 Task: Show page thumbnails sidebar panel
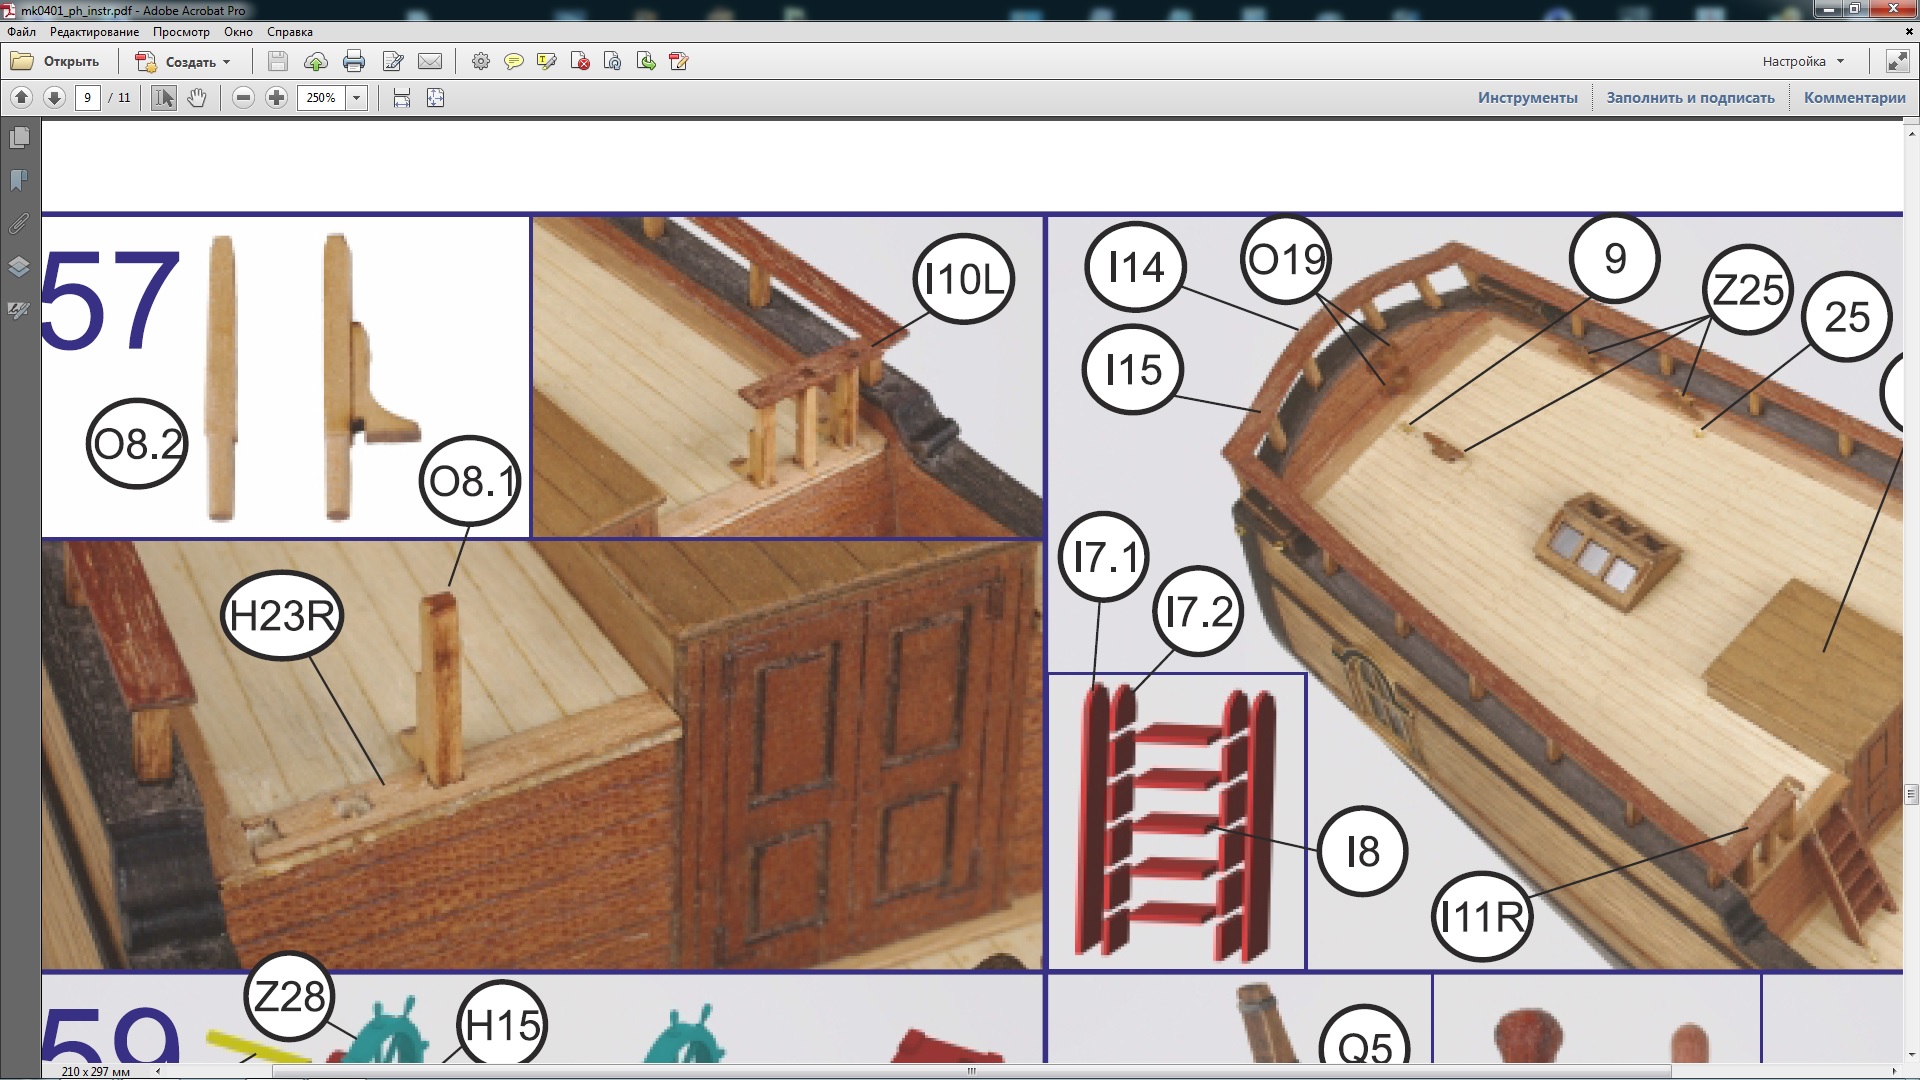[19, 137]
